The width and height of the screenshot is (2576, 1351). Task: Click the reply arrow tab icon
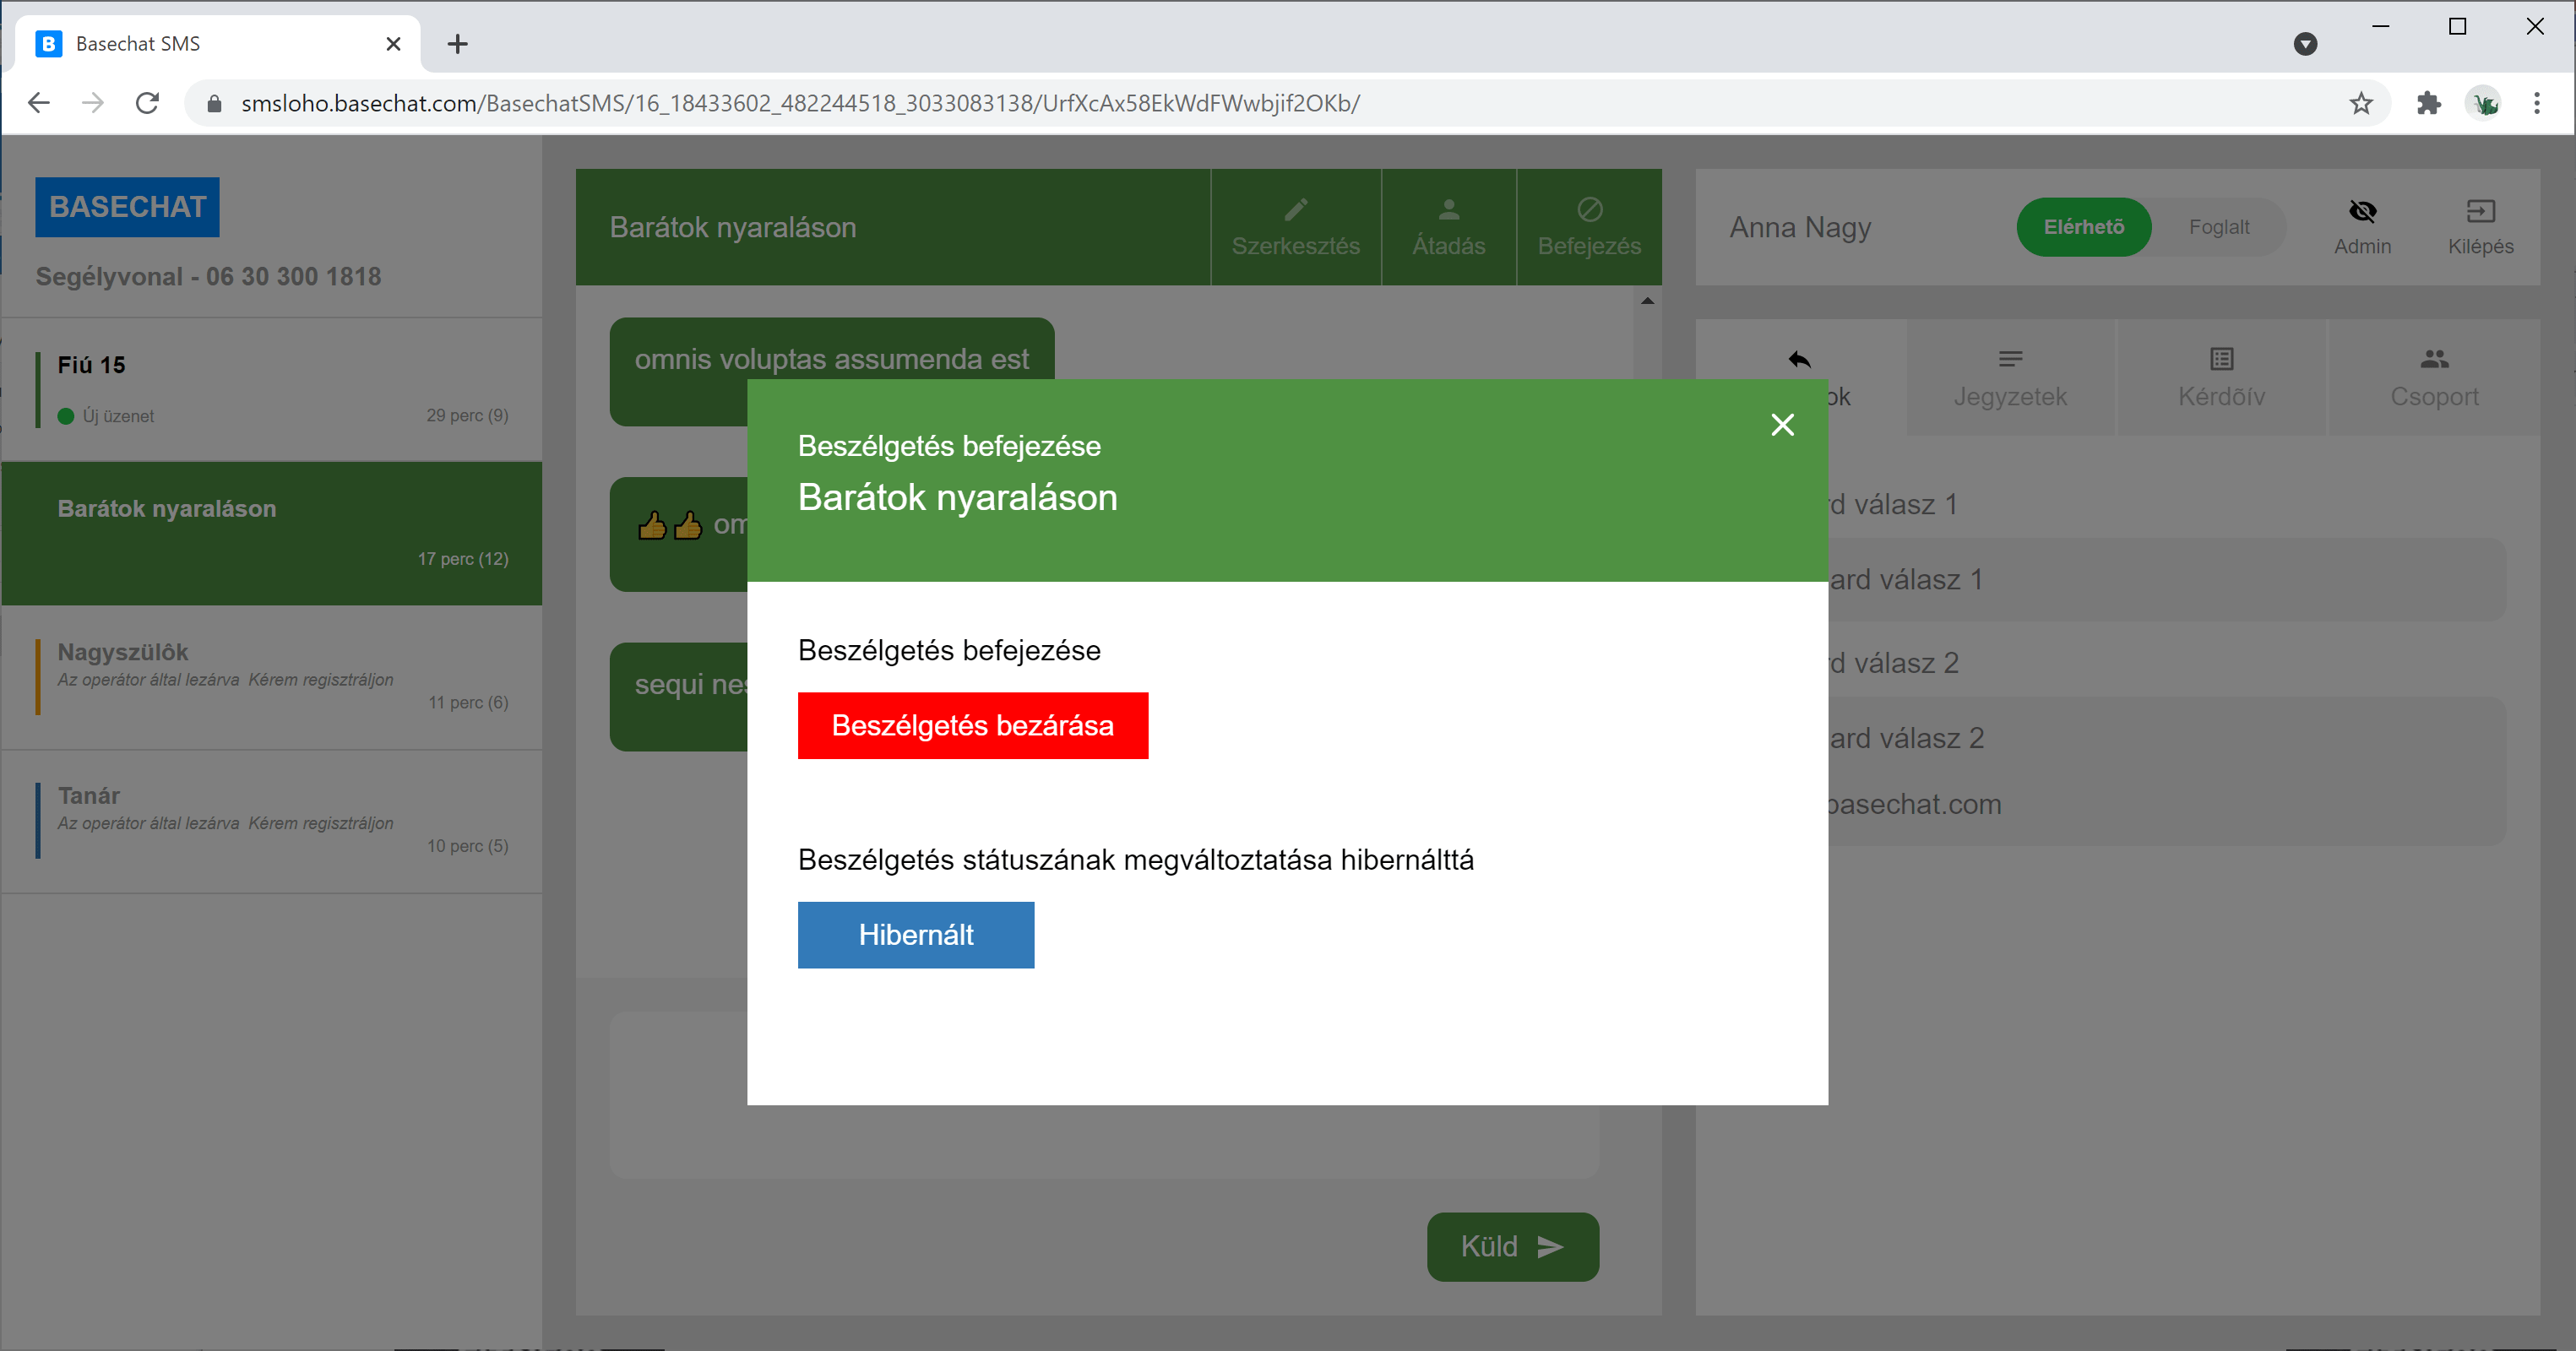tap(1799, 359)
